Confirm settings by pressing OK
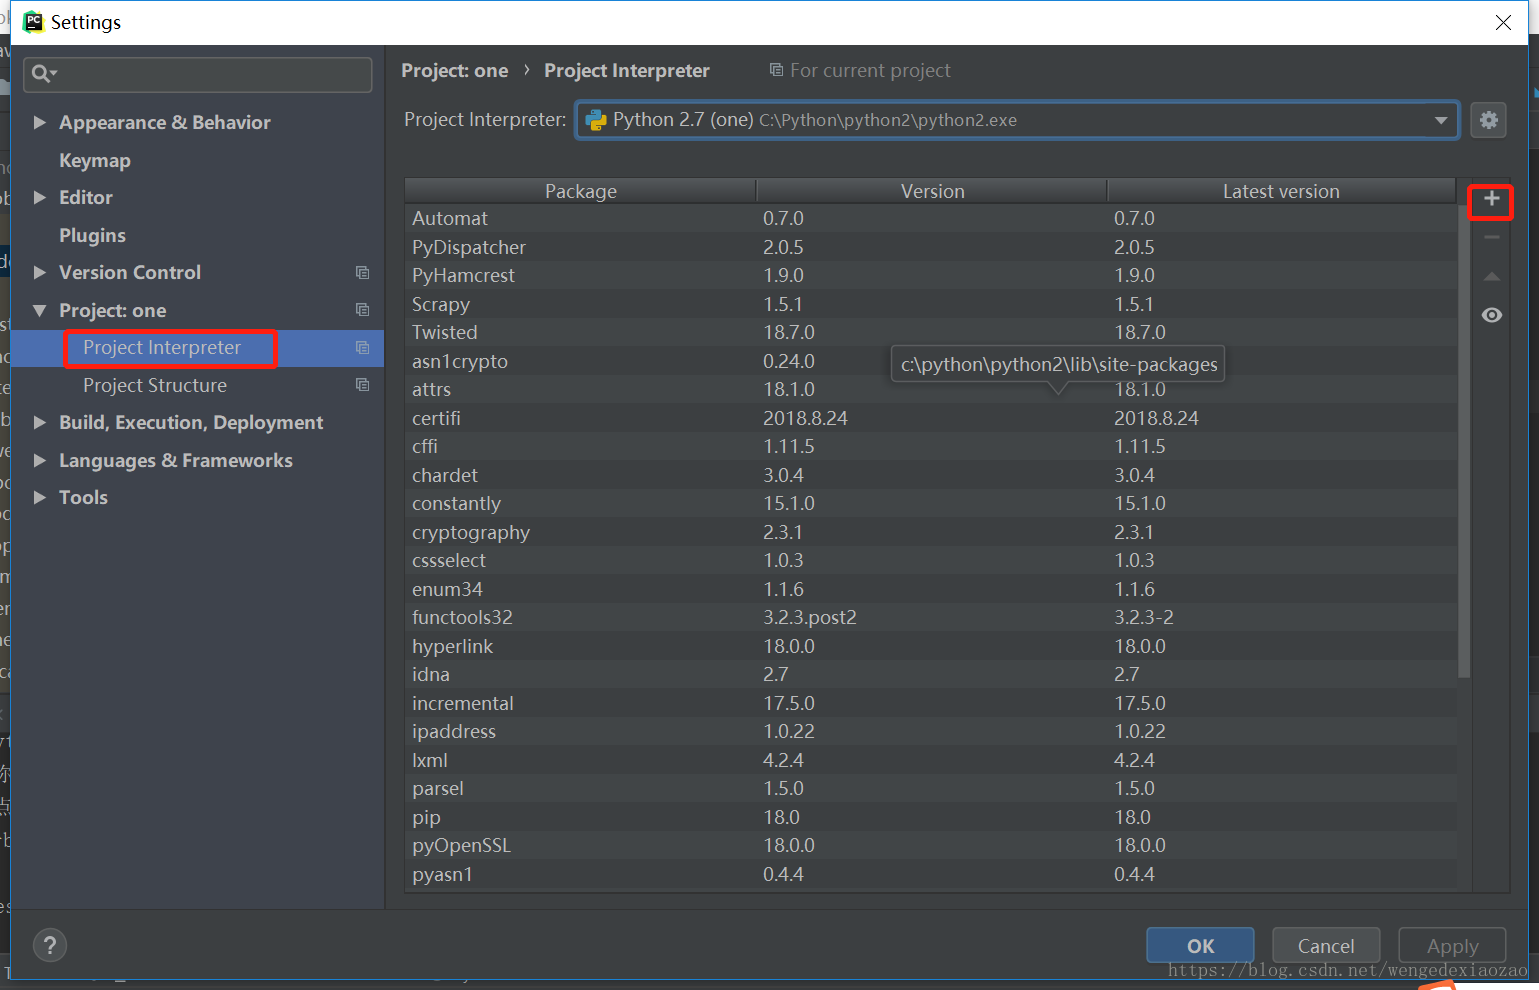Screen dimensions: 1539x990 tap(1199, 944)
